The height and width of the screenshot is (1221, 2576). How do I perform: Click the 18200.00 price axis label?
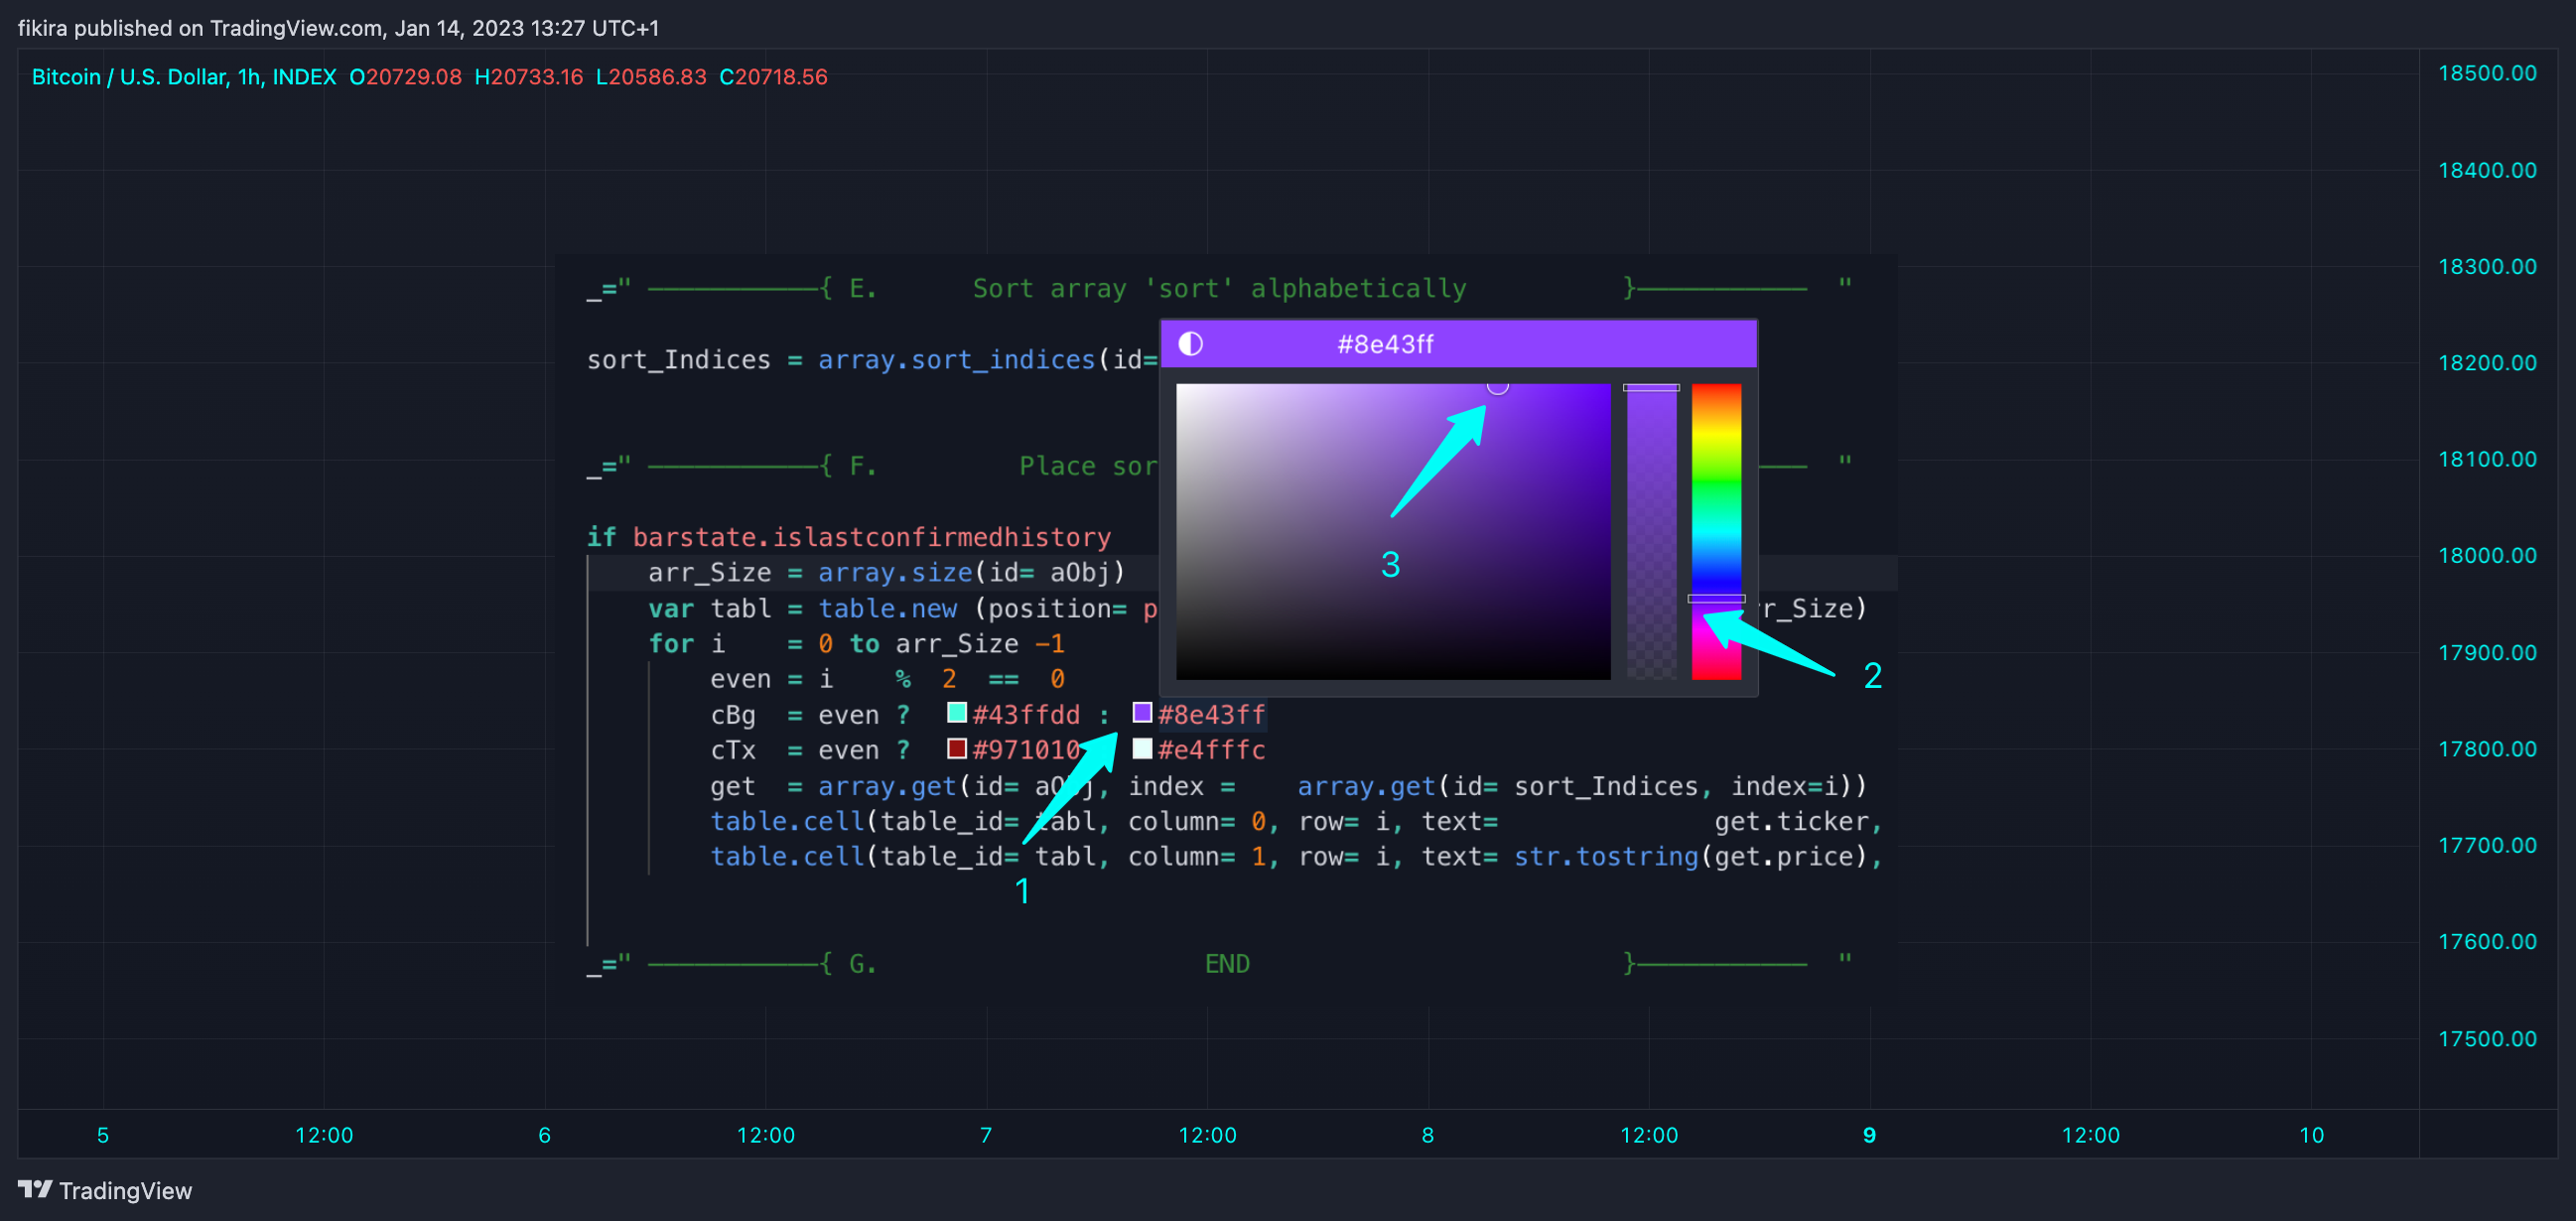2487,363
